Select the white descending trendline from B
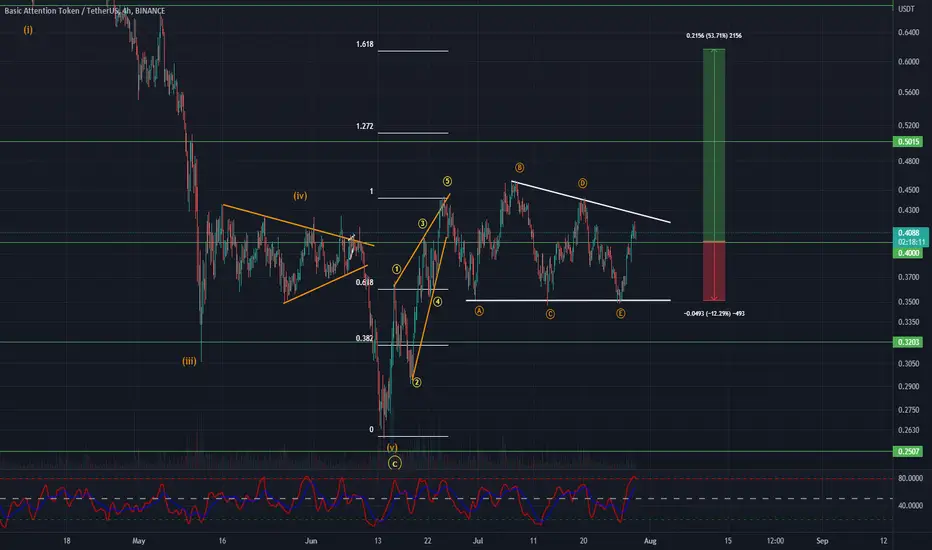The height and width of the screenshot is (550, 932). pos(591,202)
